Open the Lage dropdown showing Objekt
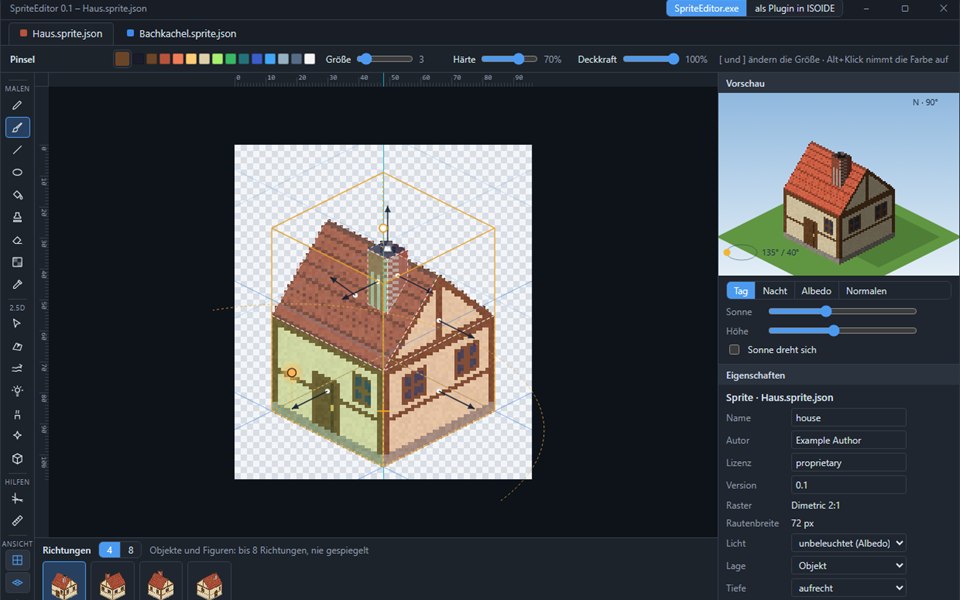Image resolution: width=960 pixels, height=600 pixels. [x=849, y=566]
